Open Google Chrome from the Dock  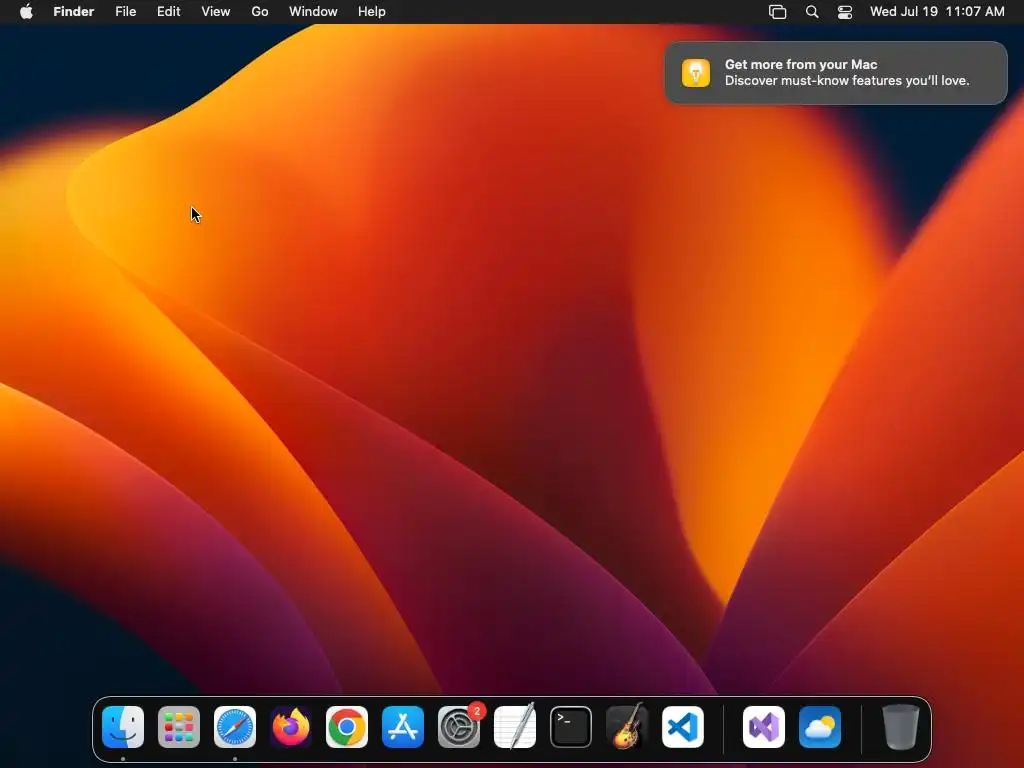click(347, 727)
